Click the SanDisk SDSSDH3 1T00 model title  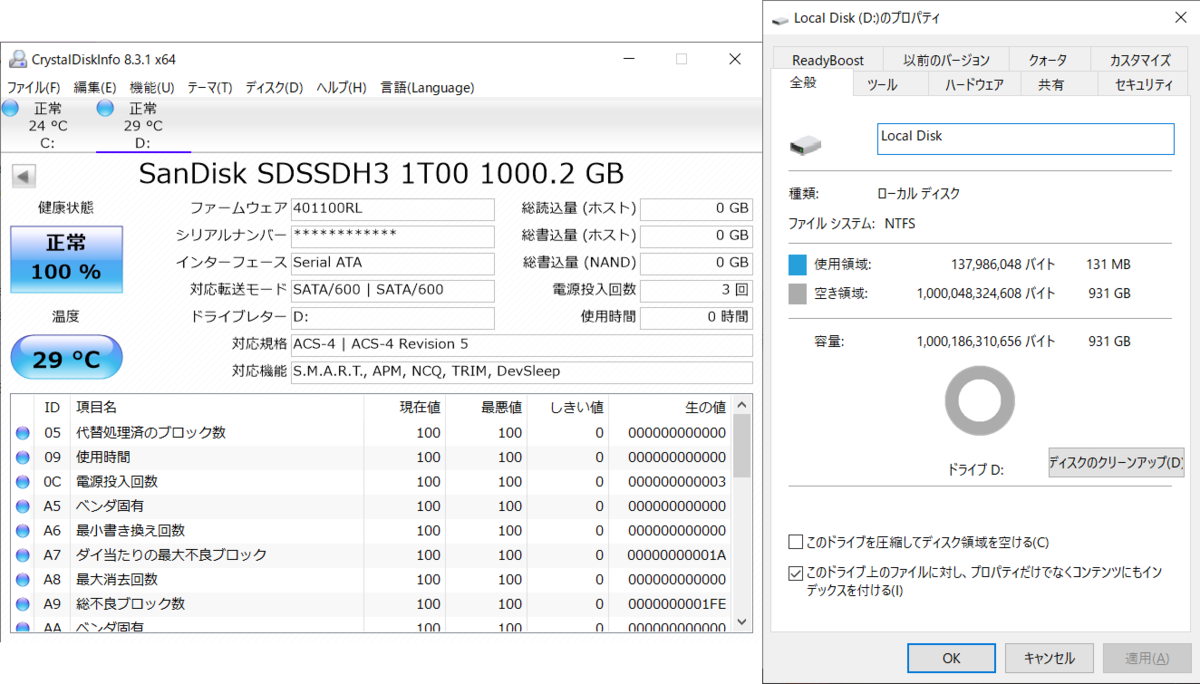click(381, 174)
